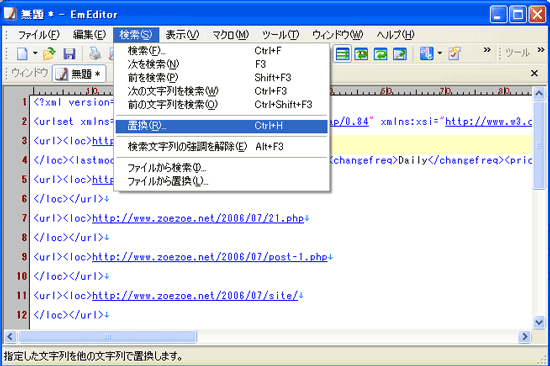550x366 pixels.
Task: Choose 前の文字列を検索(O) entry
Action: pos(222,105)
